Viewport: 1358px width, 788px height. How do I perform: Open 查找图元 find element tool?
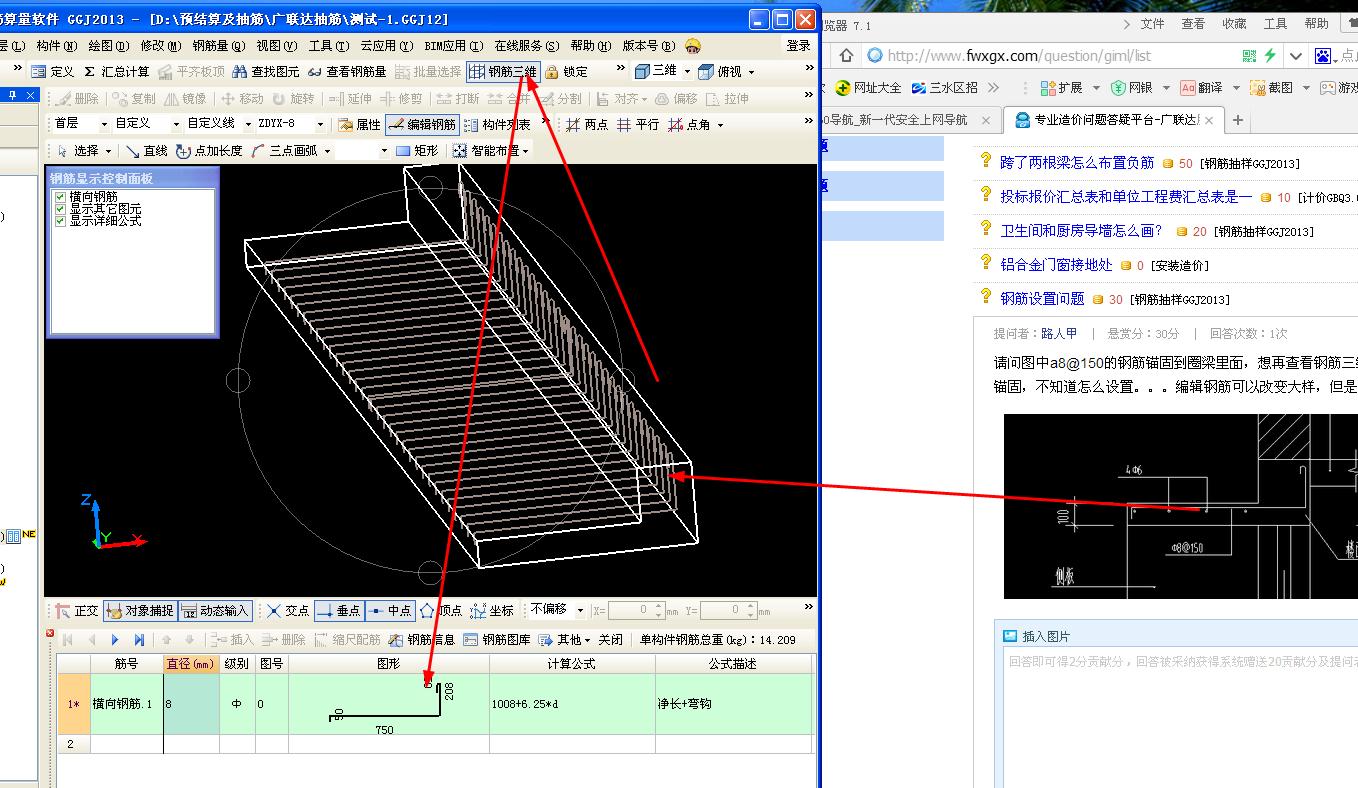tap(266, 72)
